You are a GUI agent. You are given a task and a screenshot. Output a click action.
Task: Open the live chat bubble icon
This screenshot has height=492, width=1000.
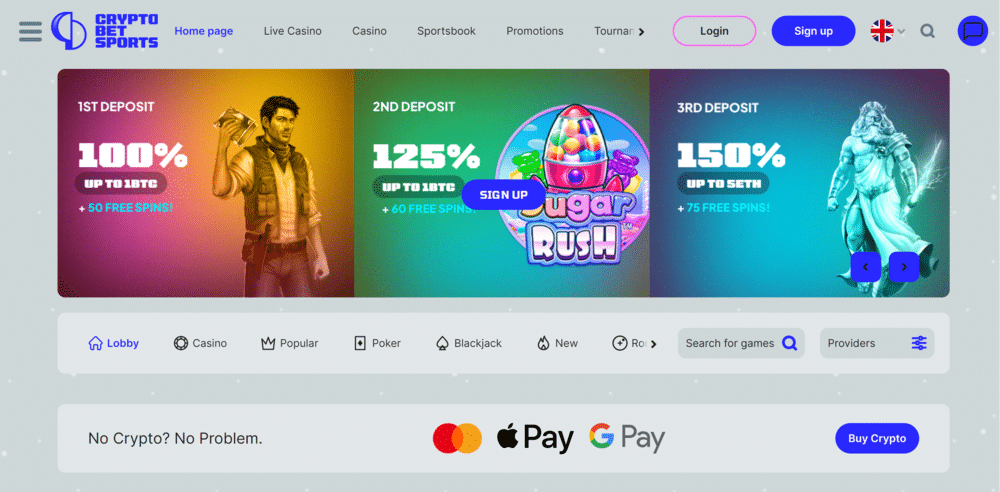(x=972, y=31)
